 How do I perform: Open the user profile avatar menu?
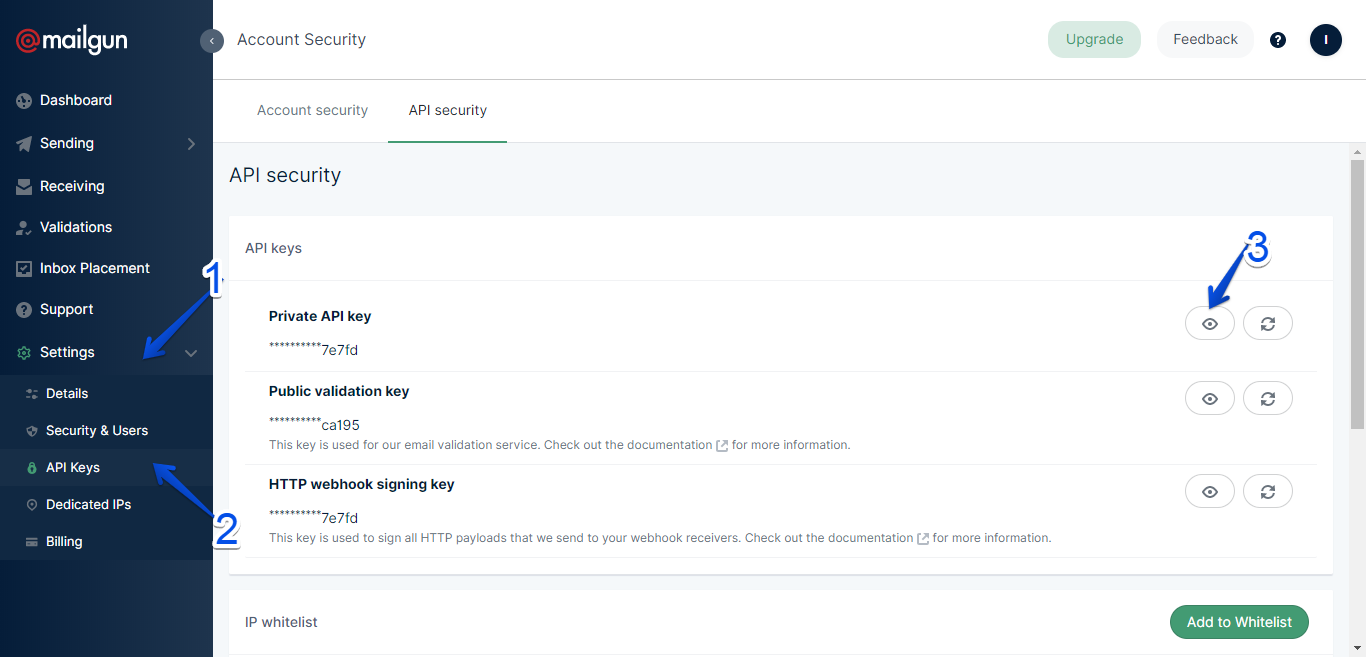click(1326, 40)
